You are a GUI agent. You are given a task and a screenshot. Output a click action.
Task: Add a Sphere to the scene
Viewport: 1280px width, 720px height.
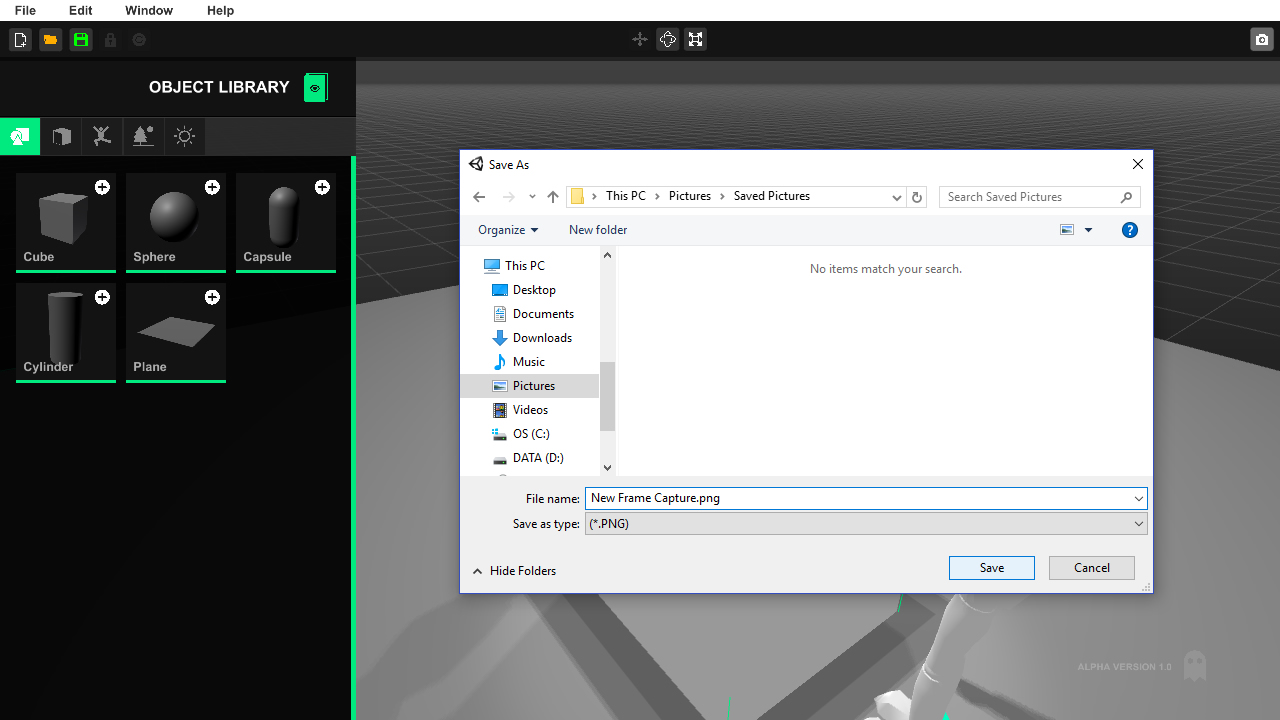click(212, 187)
